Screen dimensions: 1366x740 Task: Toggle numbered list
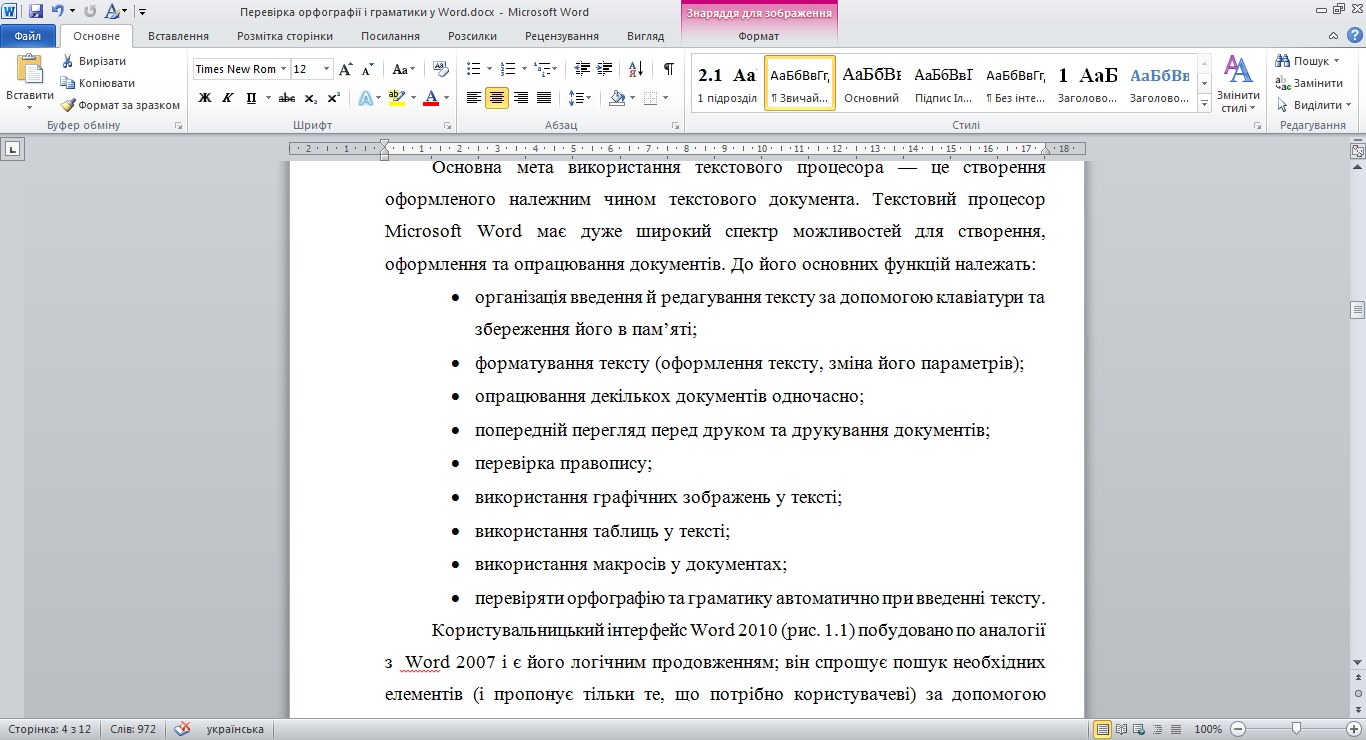pos(507,69)
